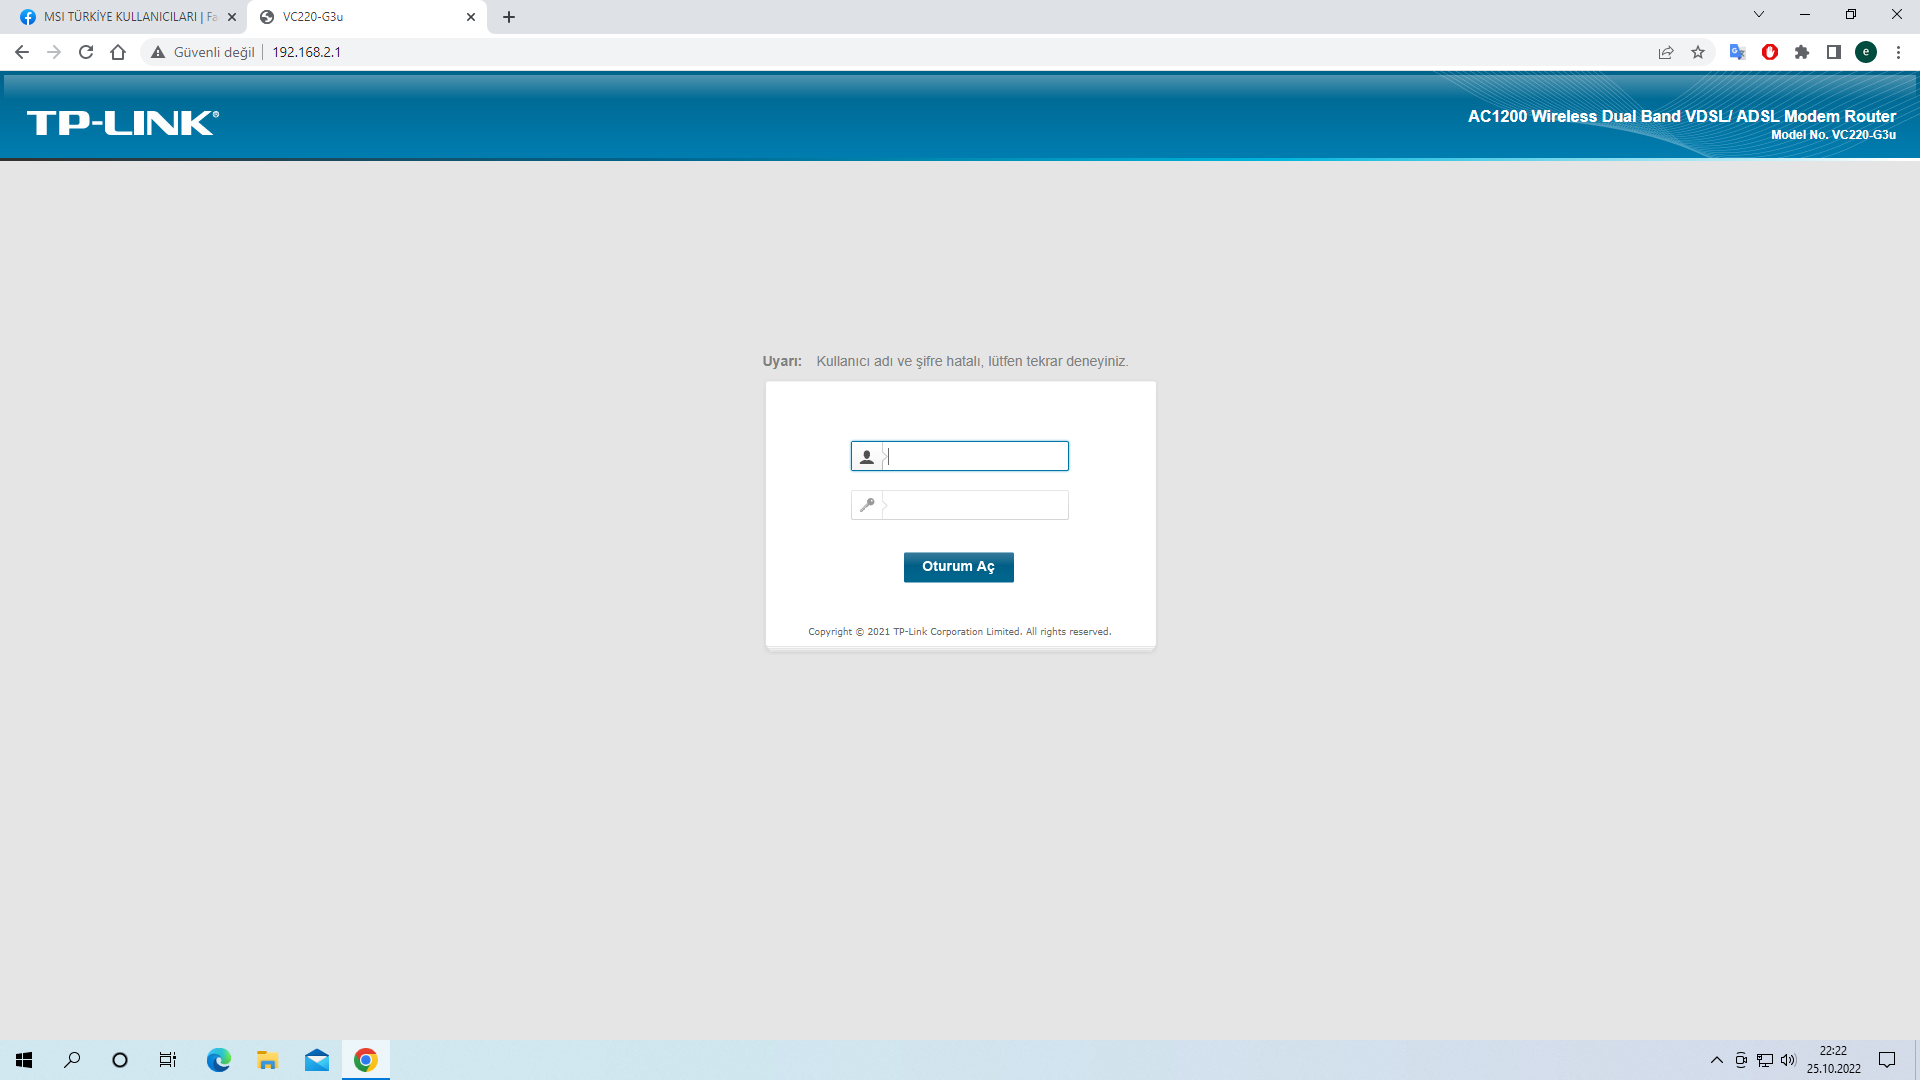Show hidden system tray icons
Image resolution: width=1920 pixels, height=1080 pixels.
[1717, 1060]
